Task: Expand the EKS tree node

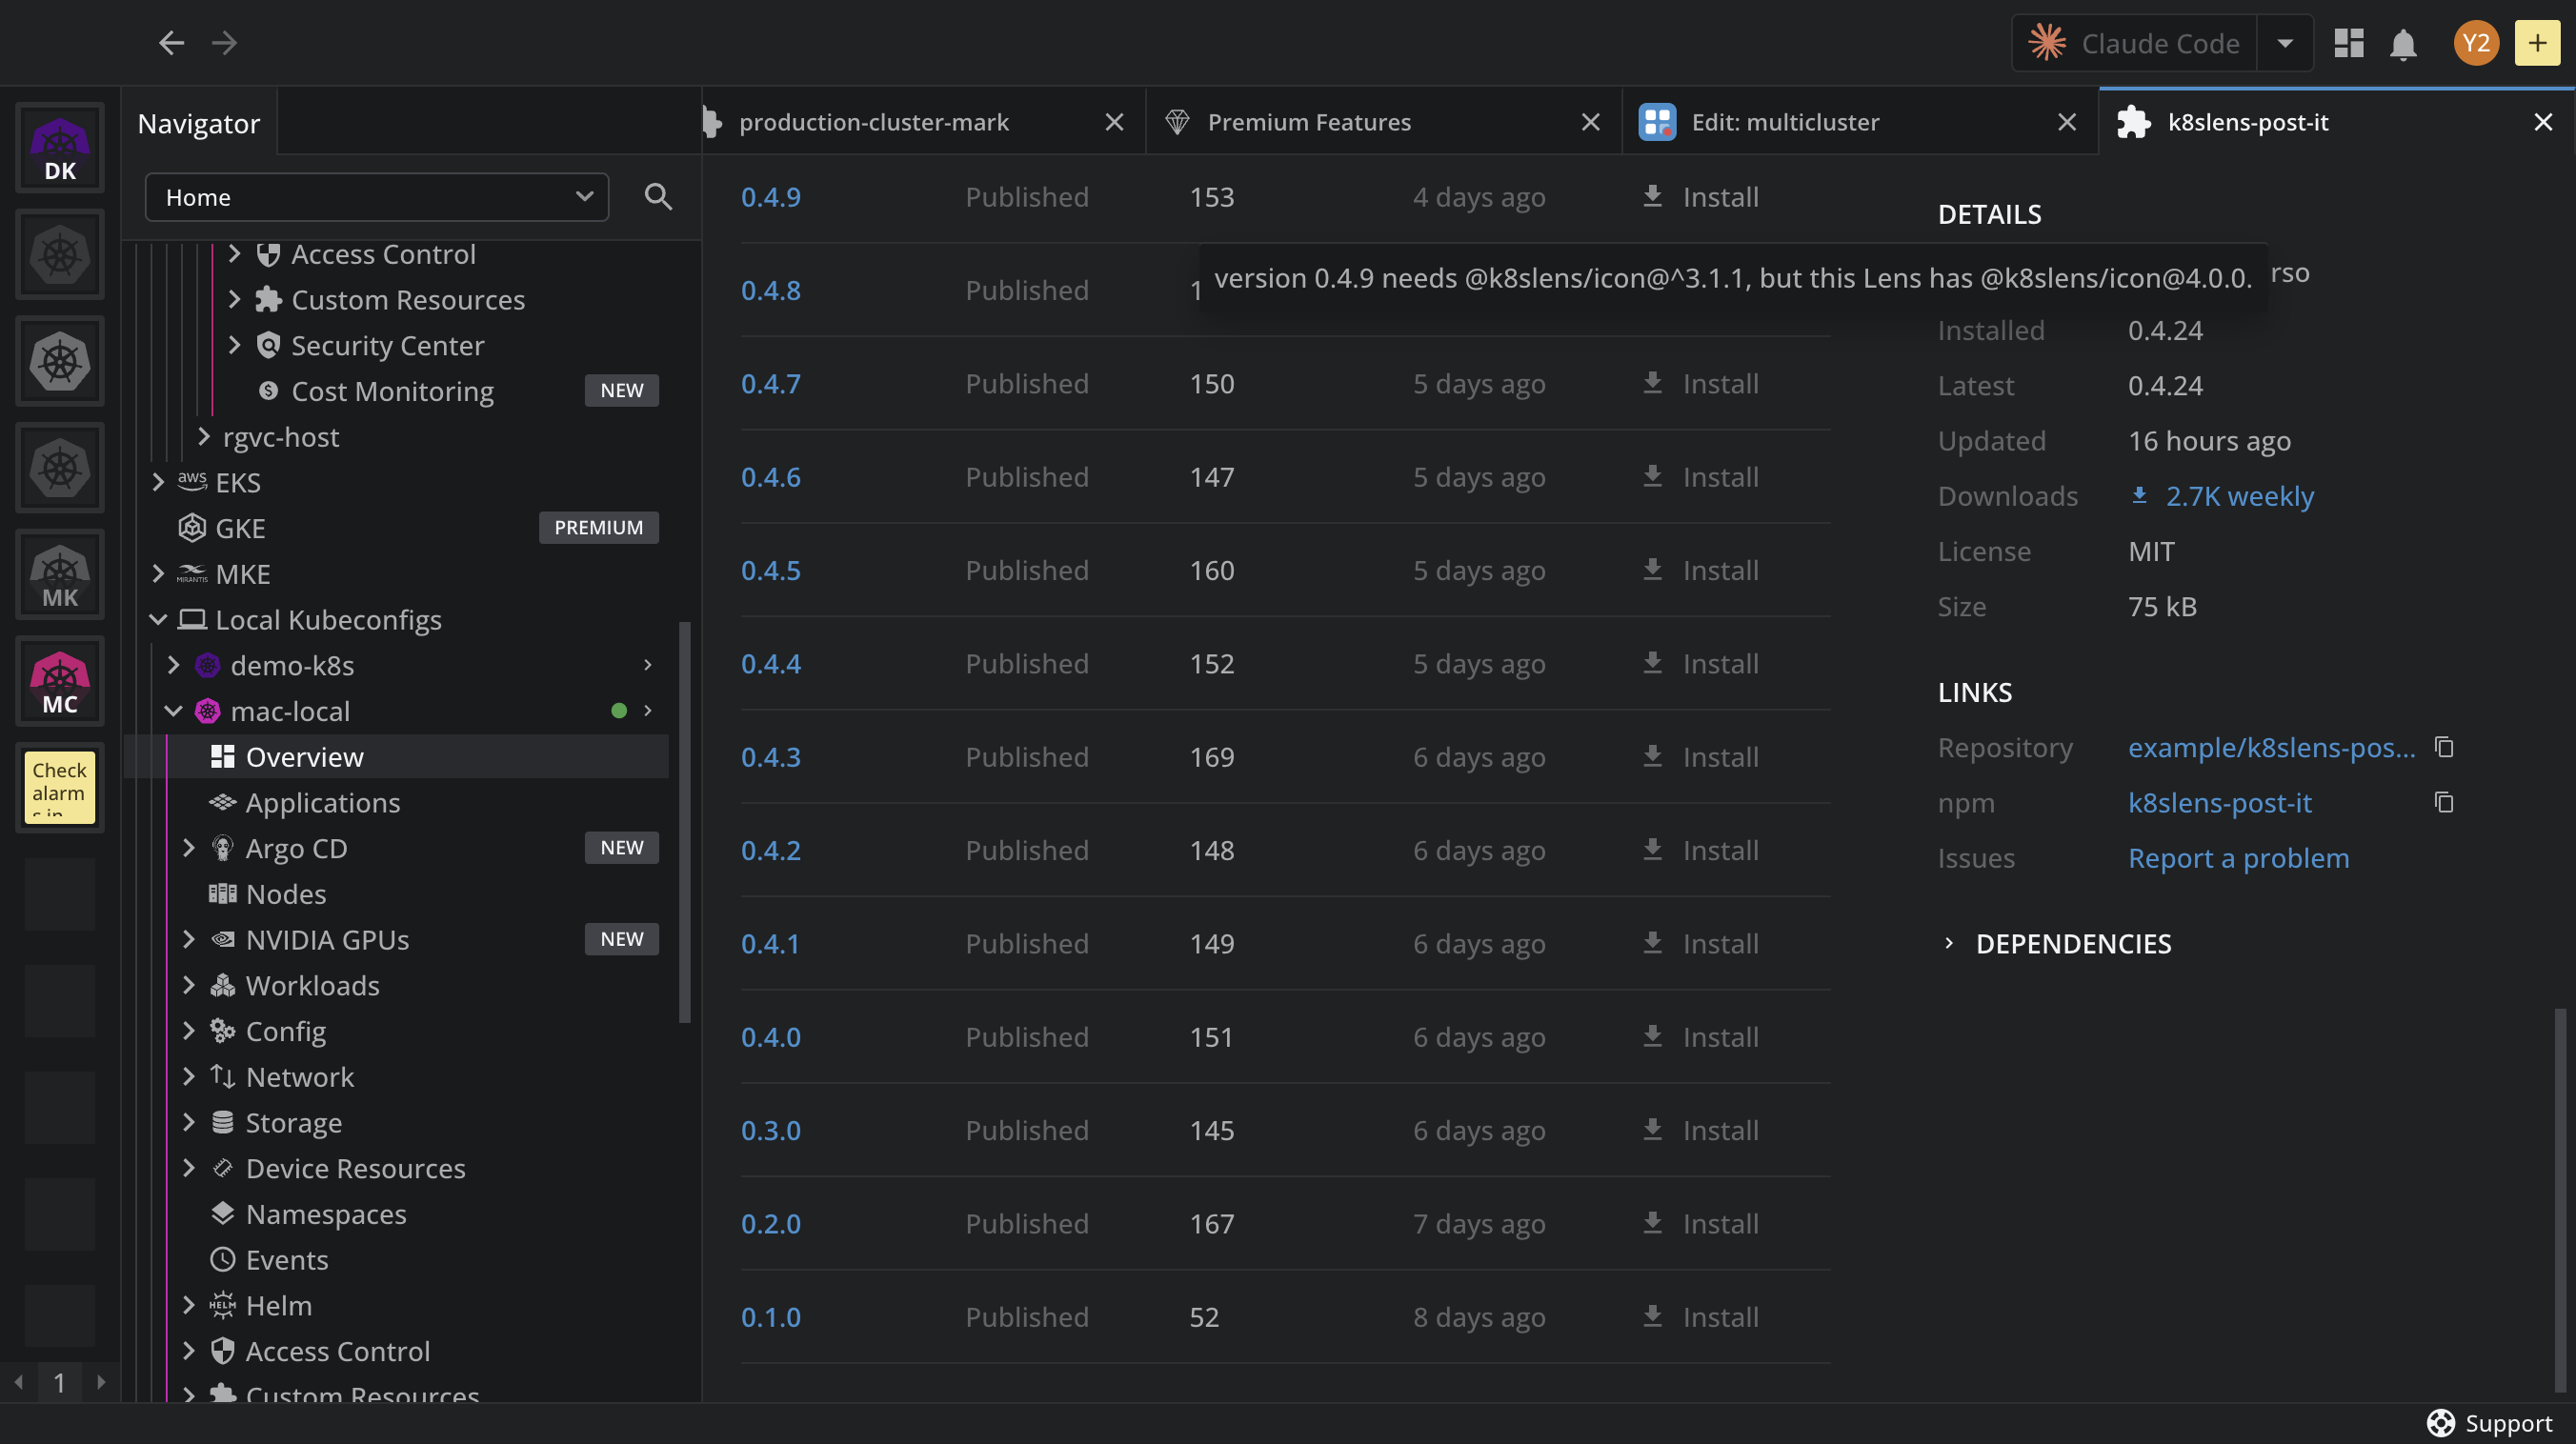Action: point(158,482)
